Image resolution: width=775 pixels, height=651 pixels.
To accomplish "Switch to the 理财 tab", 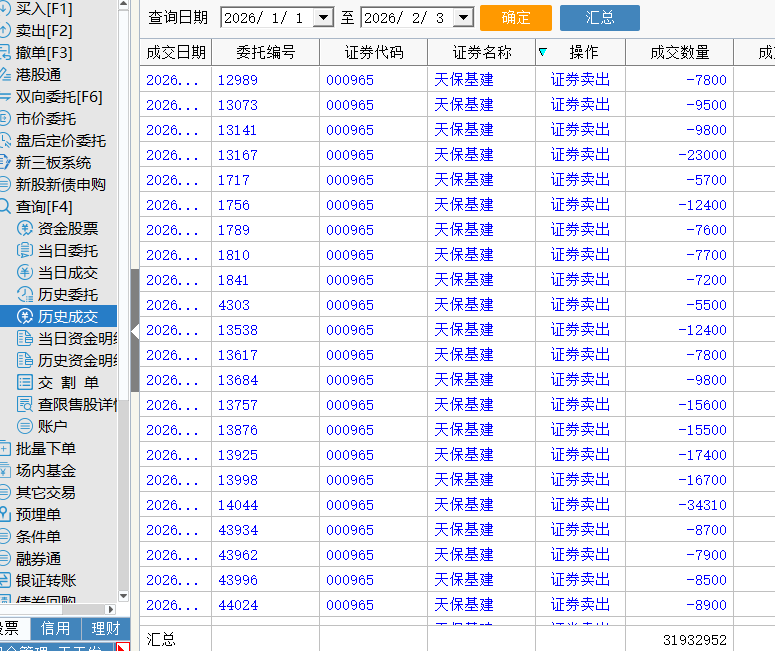I will [106, 628].
